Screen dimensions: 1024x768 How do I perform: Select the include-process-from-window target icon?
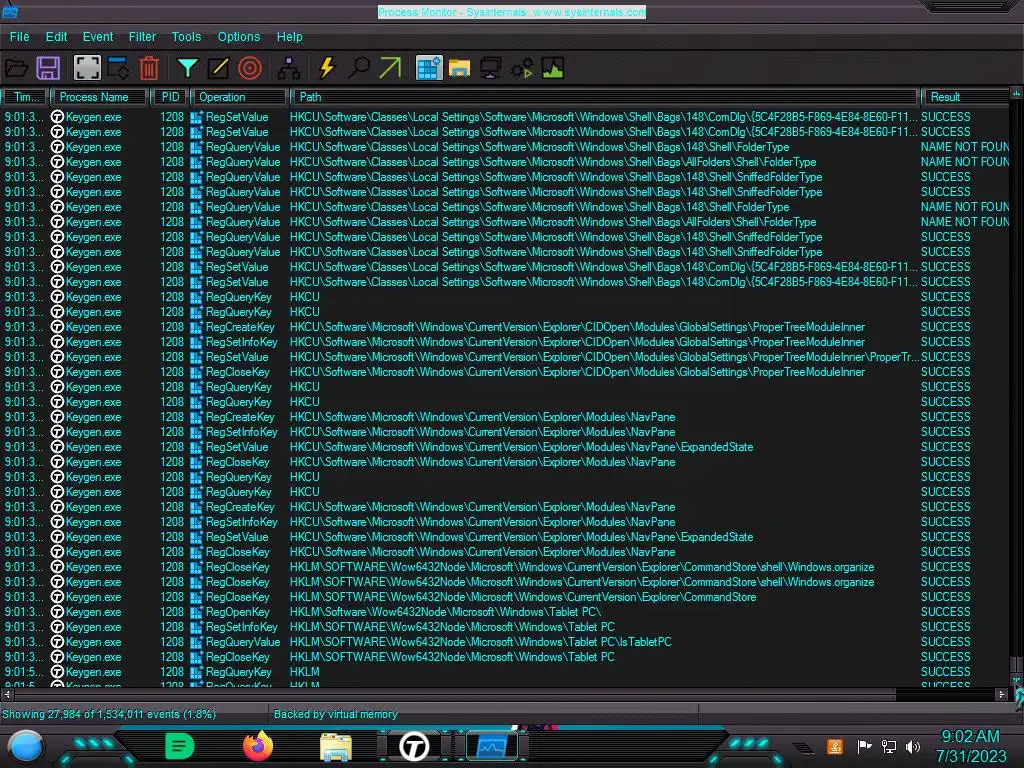pyautogui.click(x=249, y=68)
